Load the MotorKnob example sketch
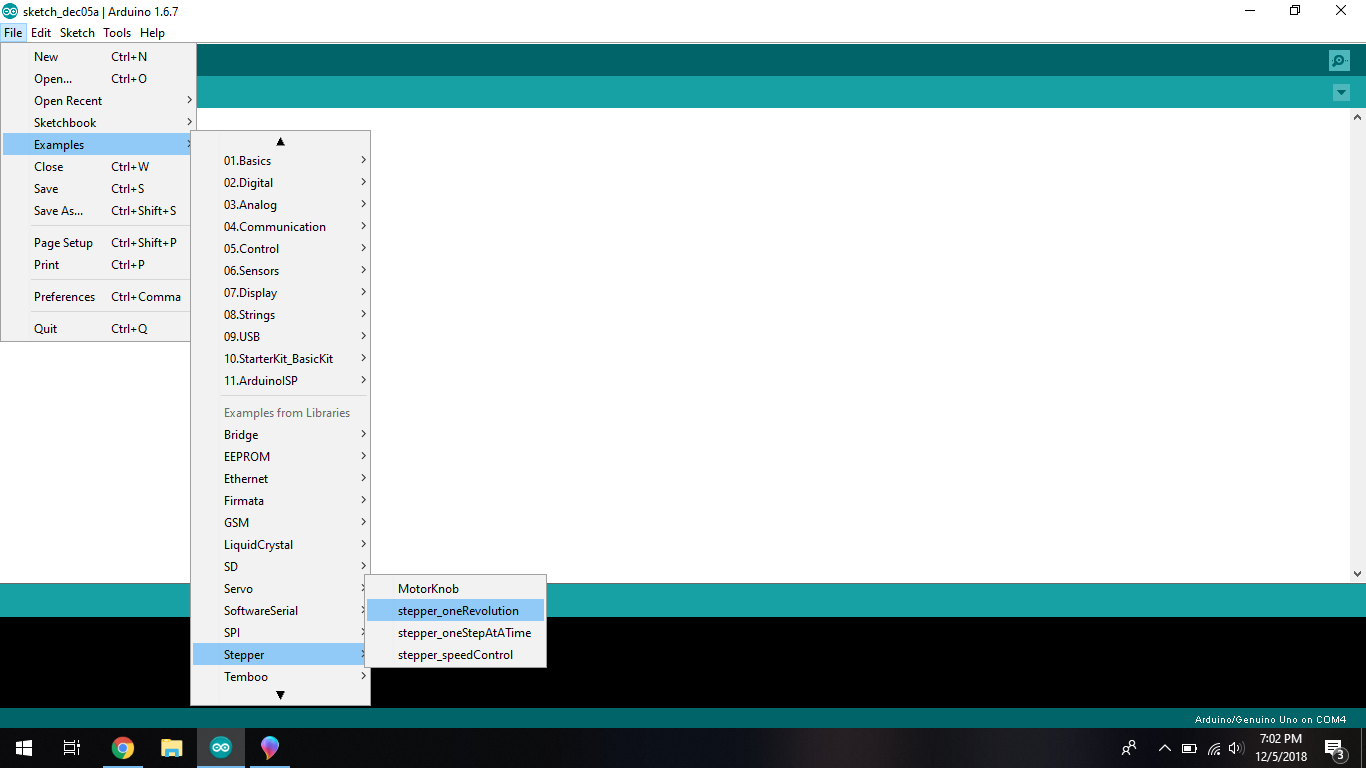Screen dimensions: 1366x768 (456, 589)
